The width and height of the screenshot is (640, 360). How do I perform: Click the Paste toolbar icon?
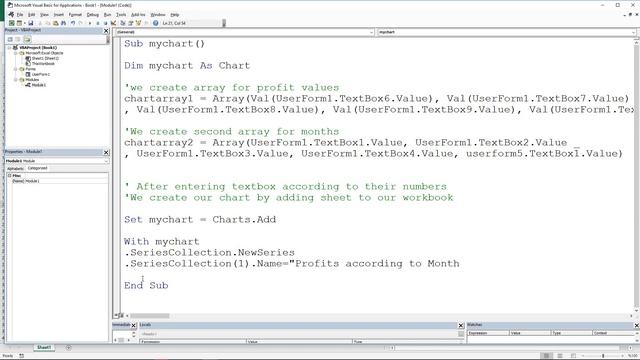tap(56, 23)
